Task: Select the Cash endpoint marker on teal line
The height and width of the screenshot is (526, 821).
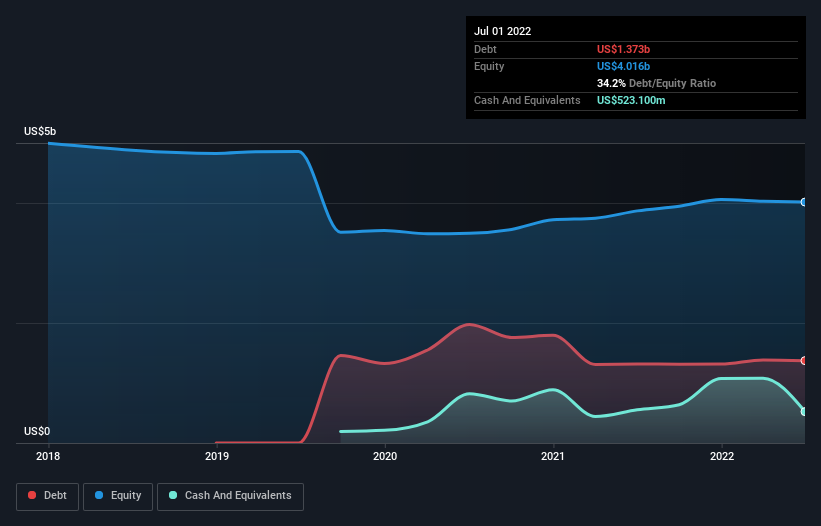Action: point(804,412)
